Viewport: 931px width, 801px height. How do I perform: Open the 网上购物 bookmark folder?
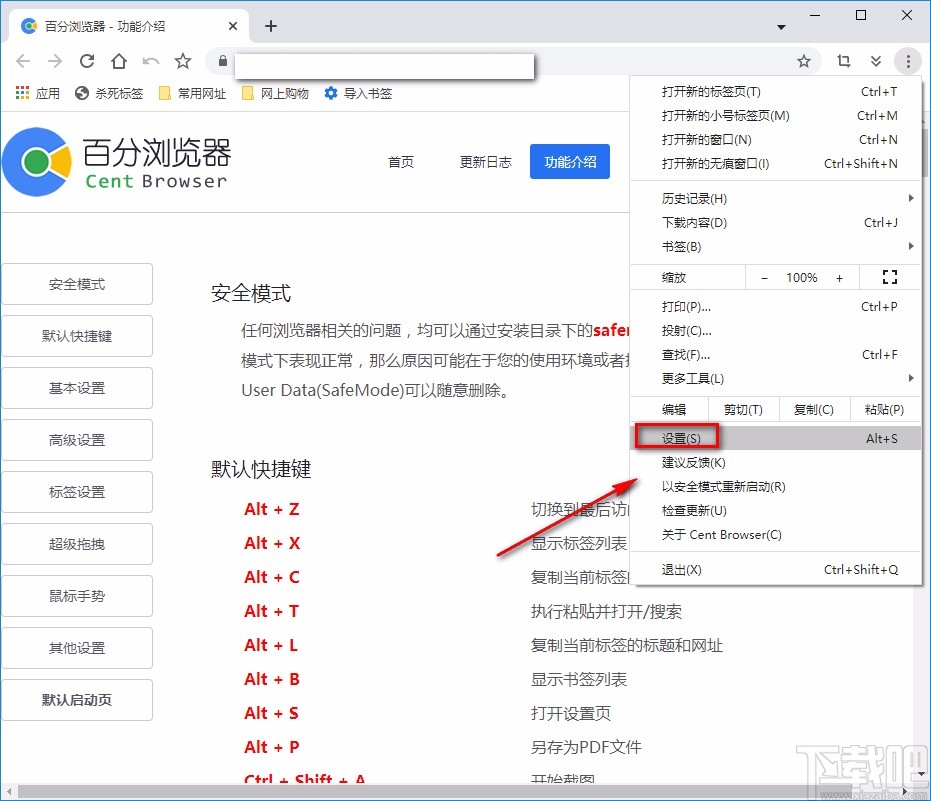point(276,93)
